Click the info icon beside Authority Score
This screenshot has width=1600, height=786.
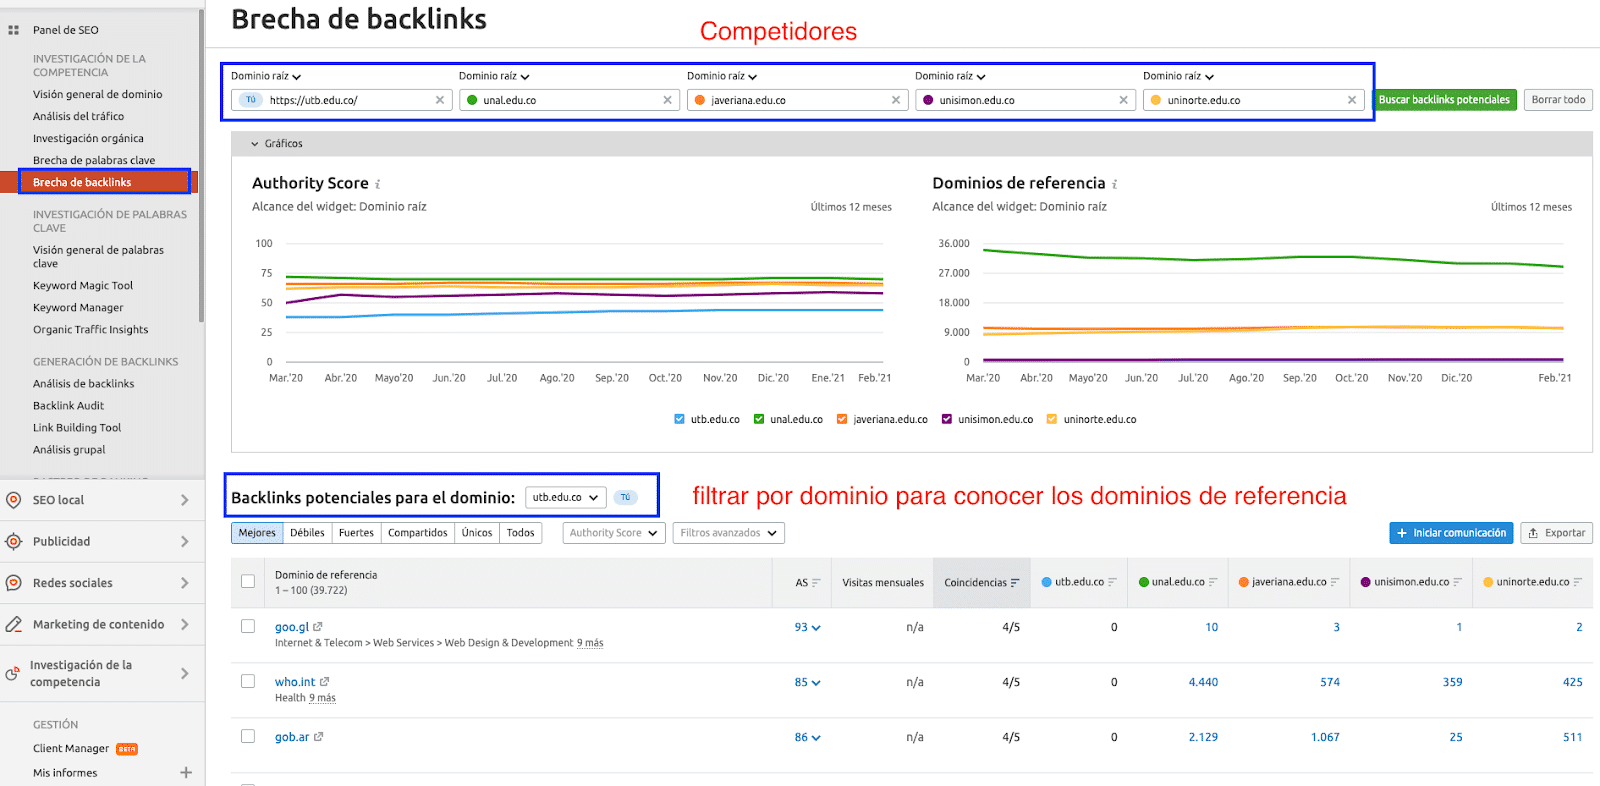pos(378,184)
